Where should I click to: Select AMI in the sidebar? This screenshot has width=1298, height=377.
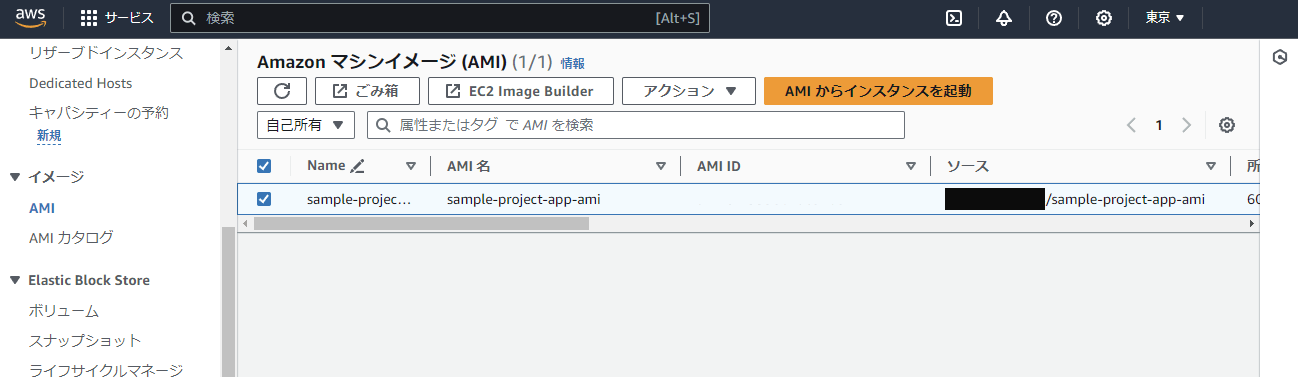[42, 208]
